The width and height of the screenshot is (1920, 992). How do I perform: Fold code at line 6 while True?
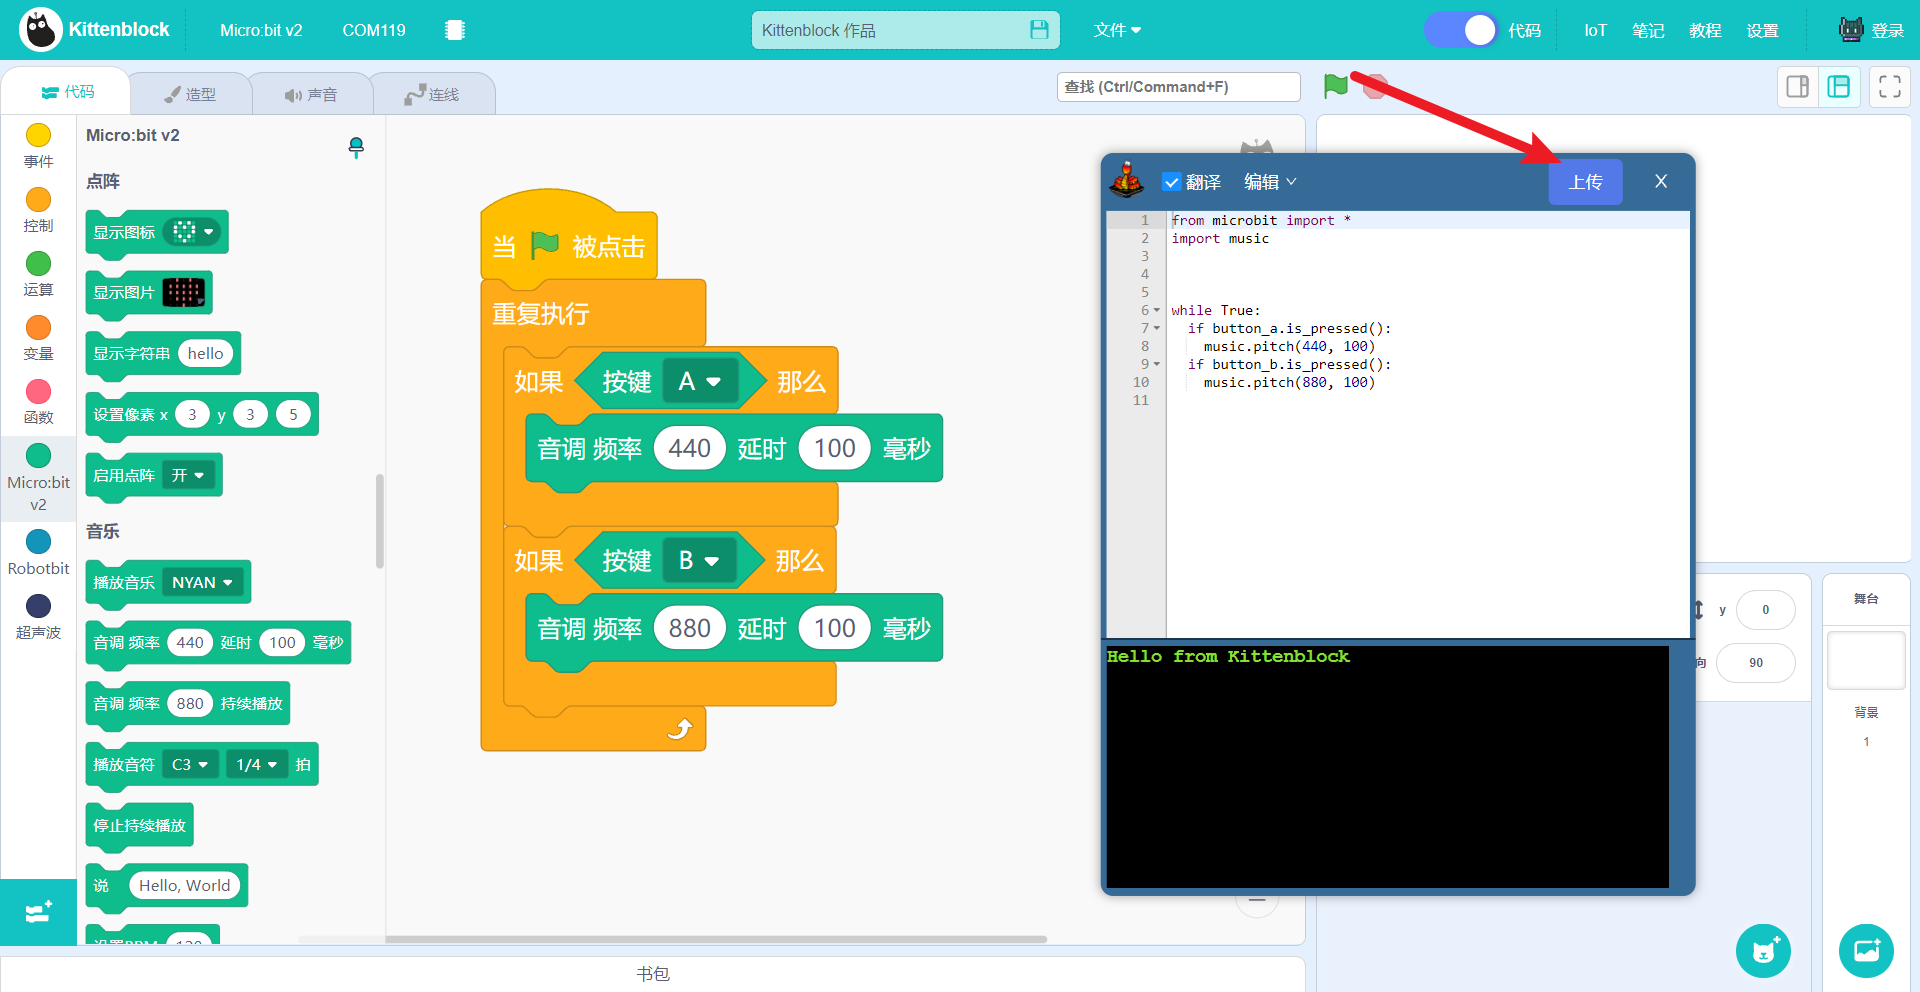[1157, 310]
